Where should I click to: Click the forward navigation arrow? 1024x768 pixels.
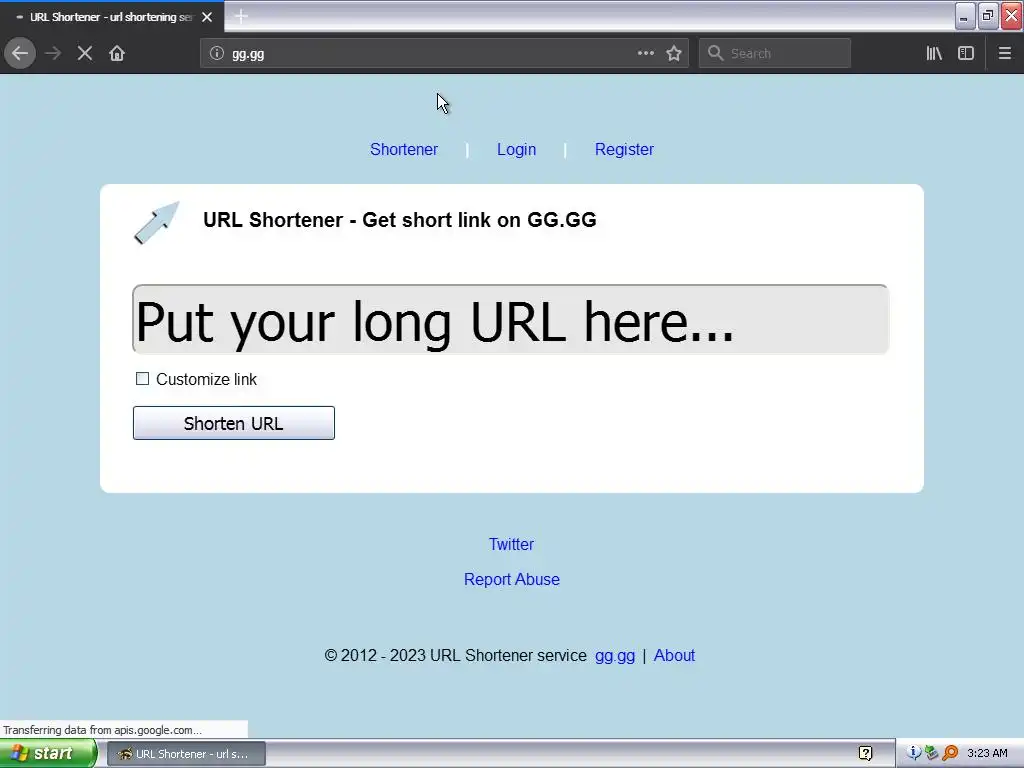pos(53,53)
